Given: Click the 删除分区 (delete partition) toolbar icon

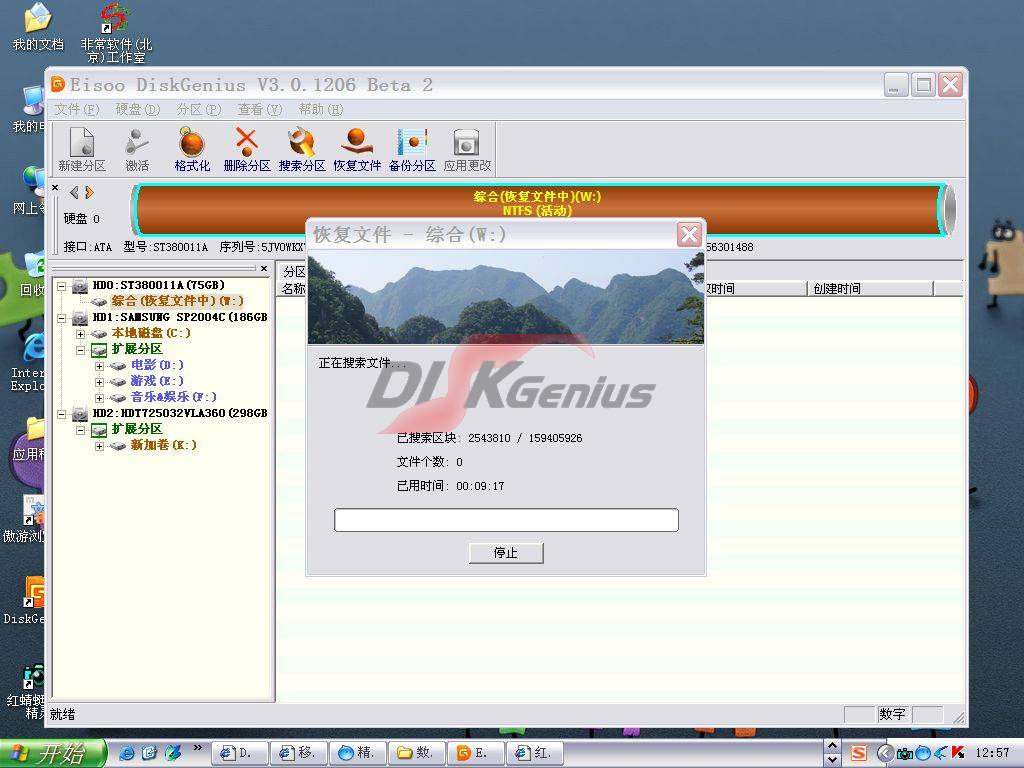Looking at the screenshot, I should click(x=247, y=150).
